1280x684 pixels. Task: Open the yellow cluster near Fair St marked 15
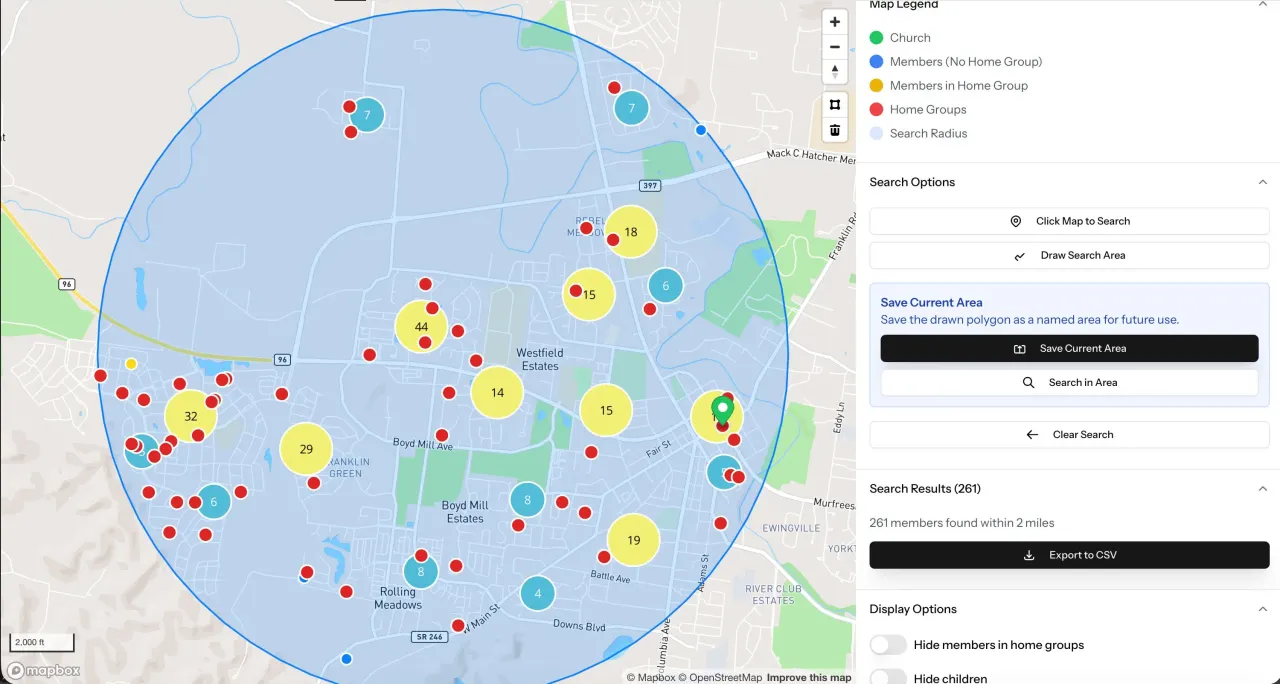pos(606,410)
